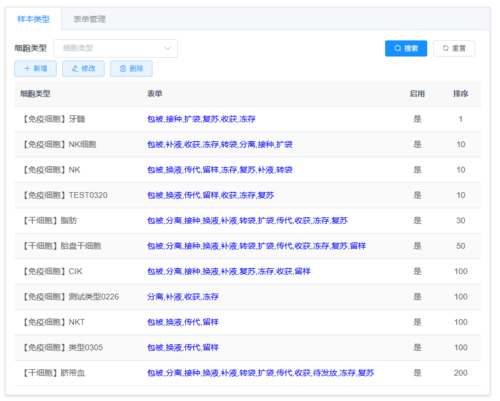This screenshot has width=500, height=401.
Task: Select the 【免疫细胞】NKT table row
Action: (247, 322)
